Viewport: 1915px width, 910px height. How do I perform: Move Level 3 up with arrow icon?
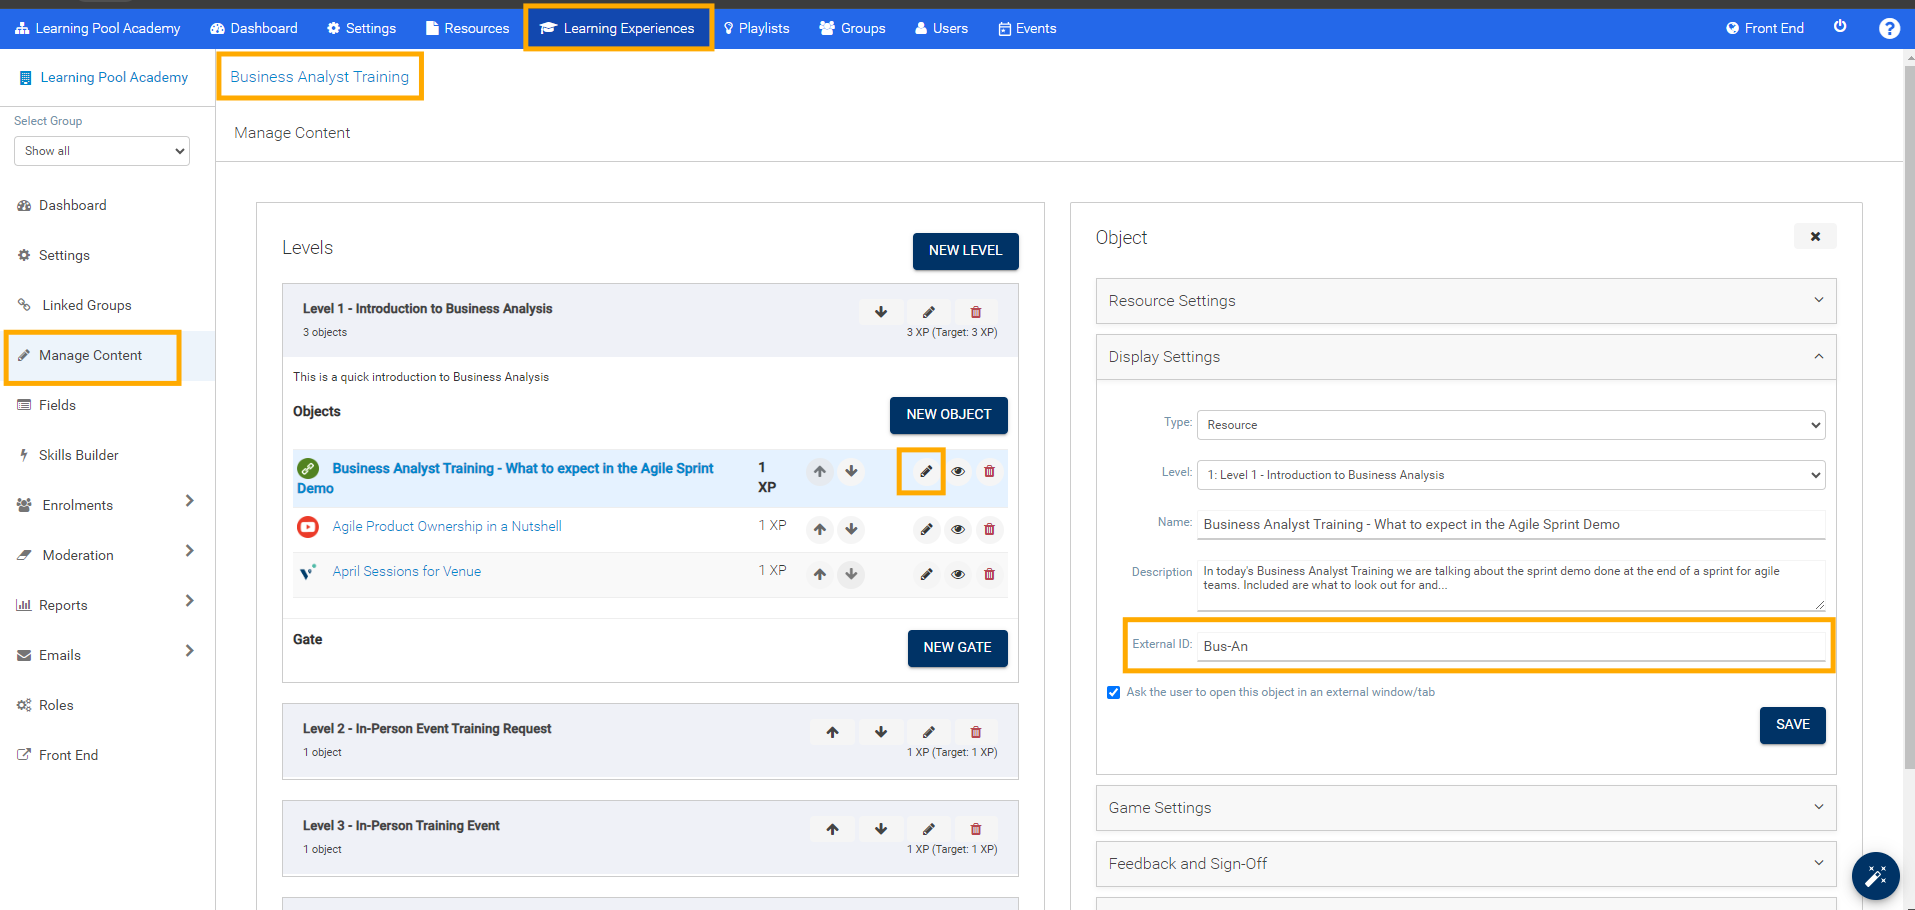click(832, 829)
